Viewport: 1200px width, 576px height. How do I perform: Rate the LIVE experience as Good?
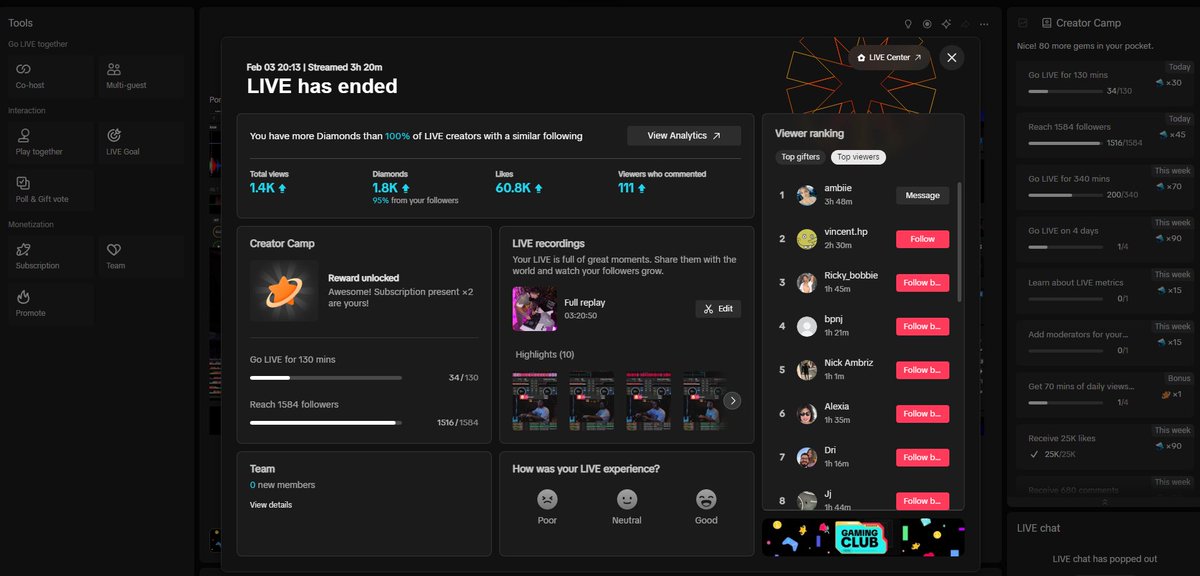point(706,500)
